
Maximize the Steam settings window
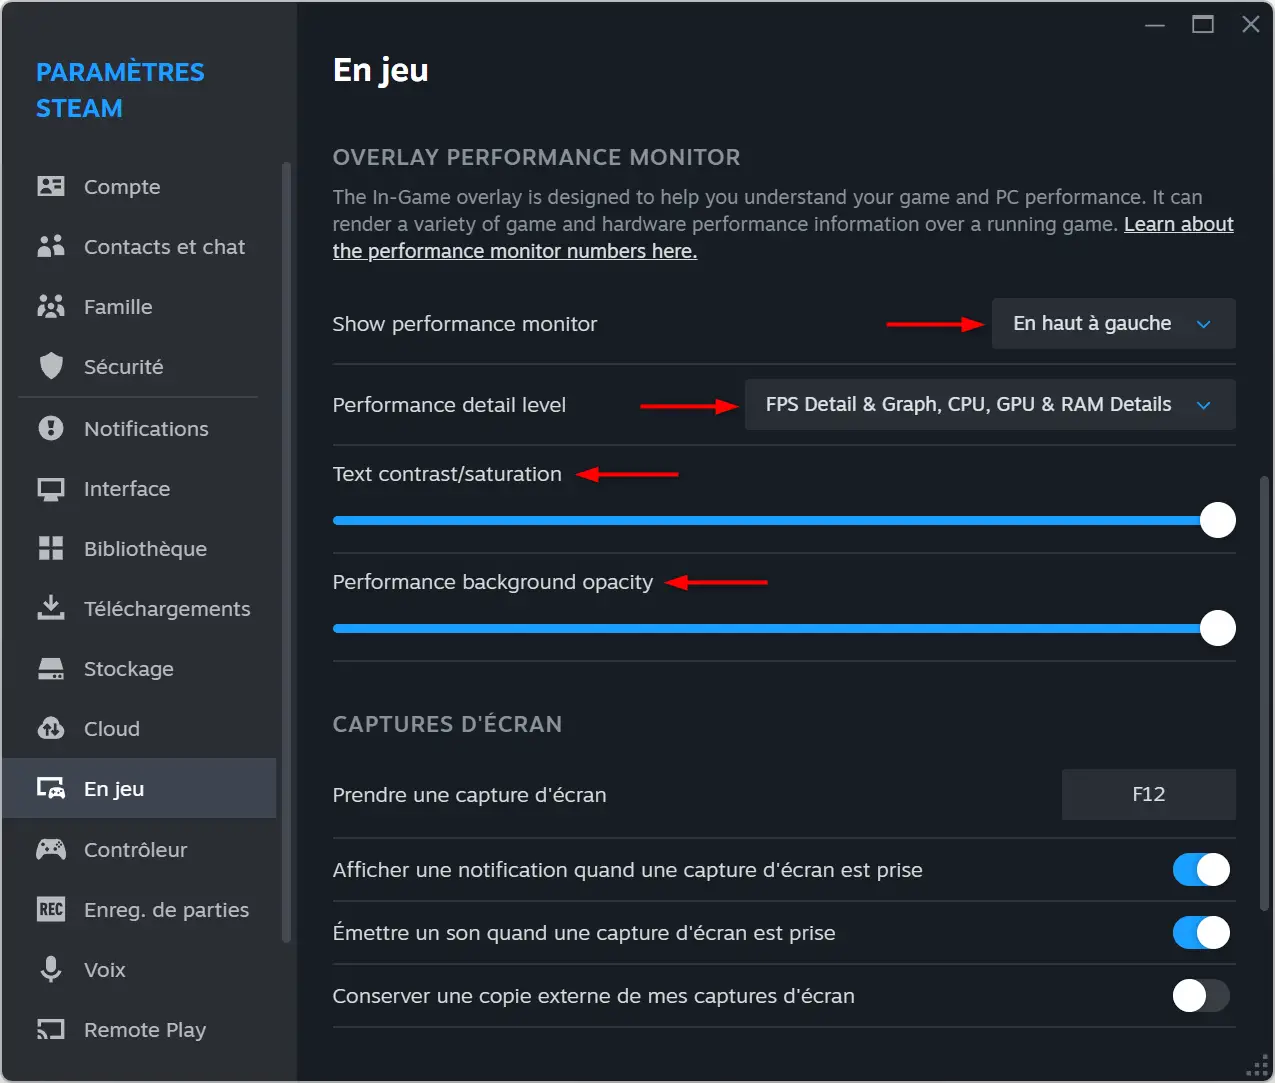1203,25
